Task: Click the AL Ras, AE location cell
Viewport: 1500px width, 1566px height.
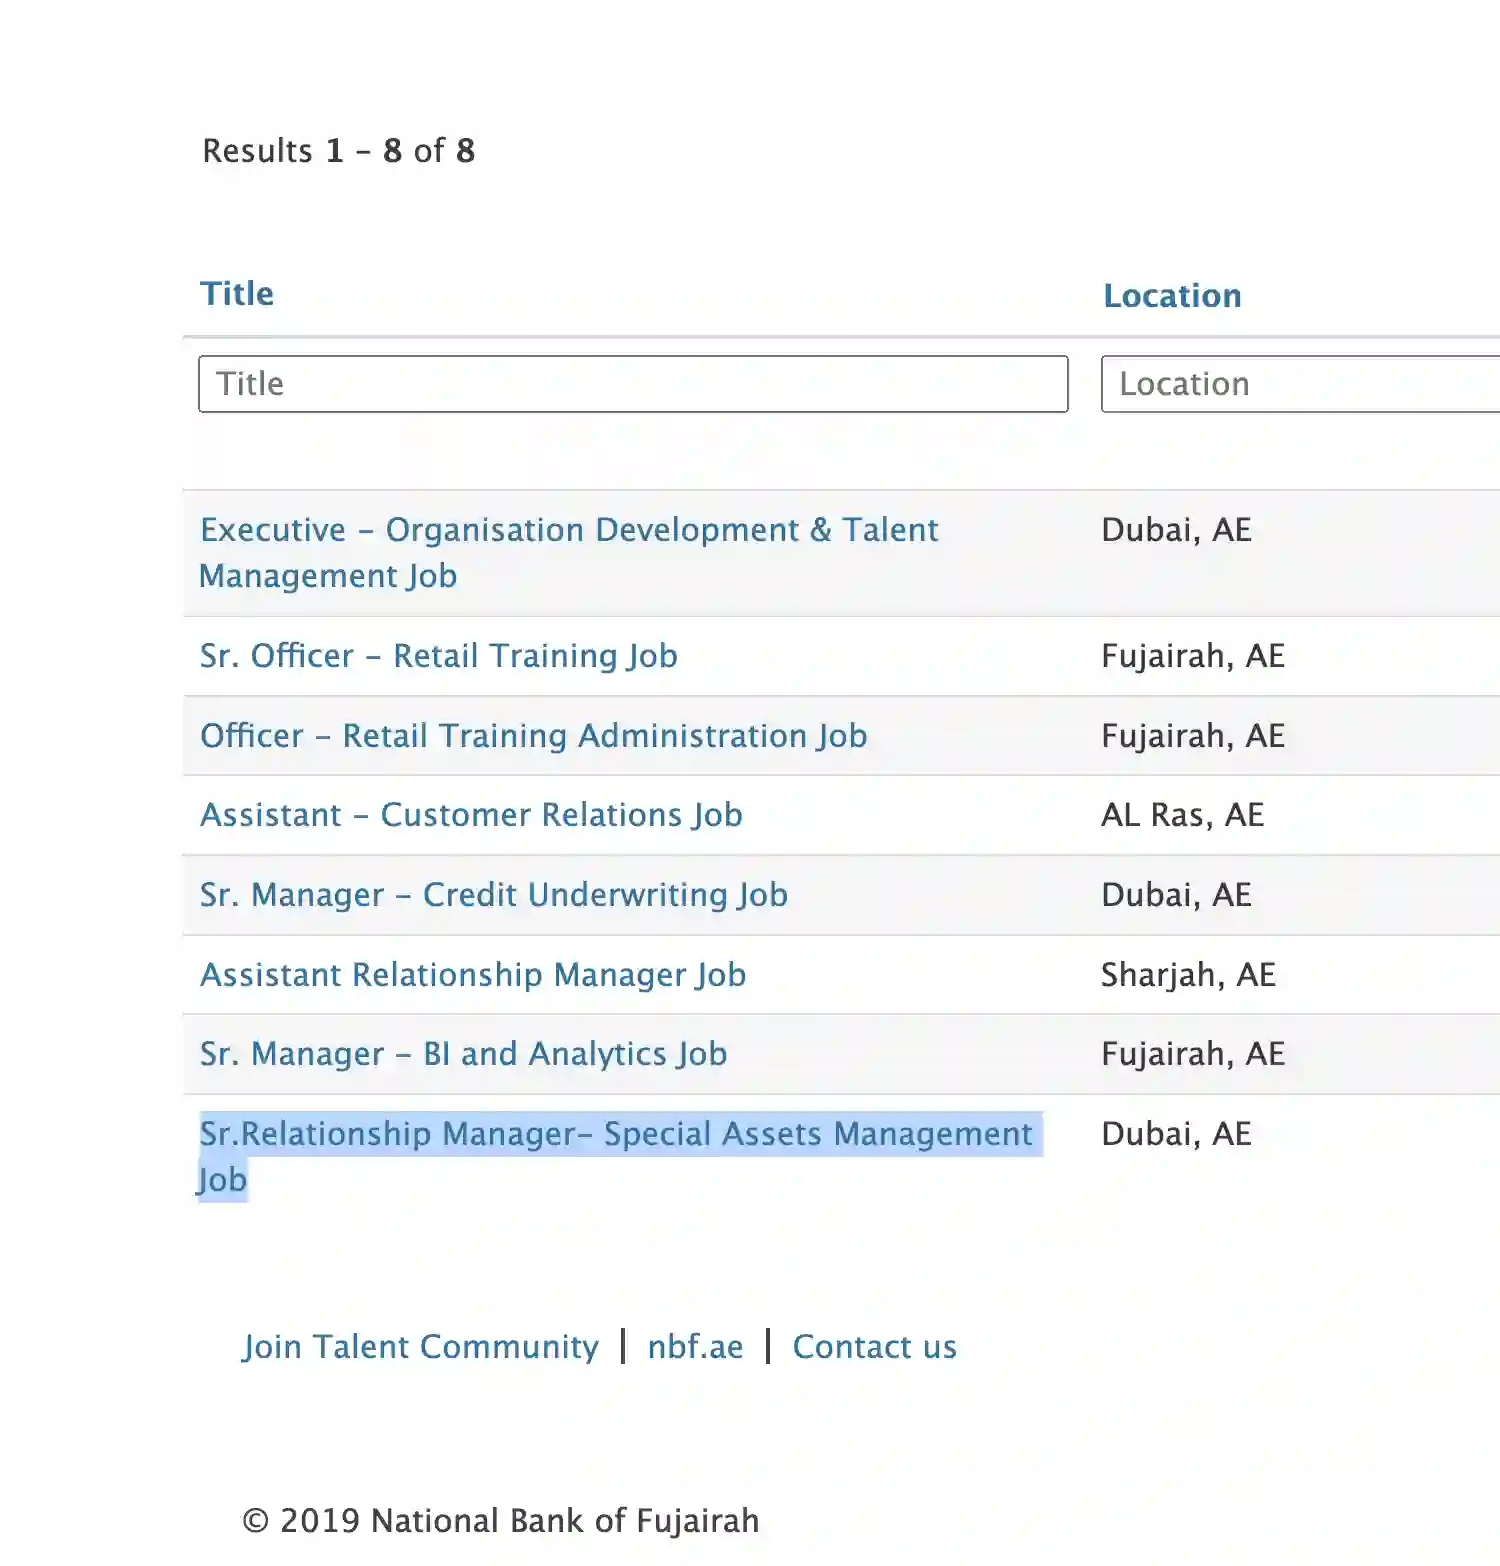Action: click(x=1182, y=815)
